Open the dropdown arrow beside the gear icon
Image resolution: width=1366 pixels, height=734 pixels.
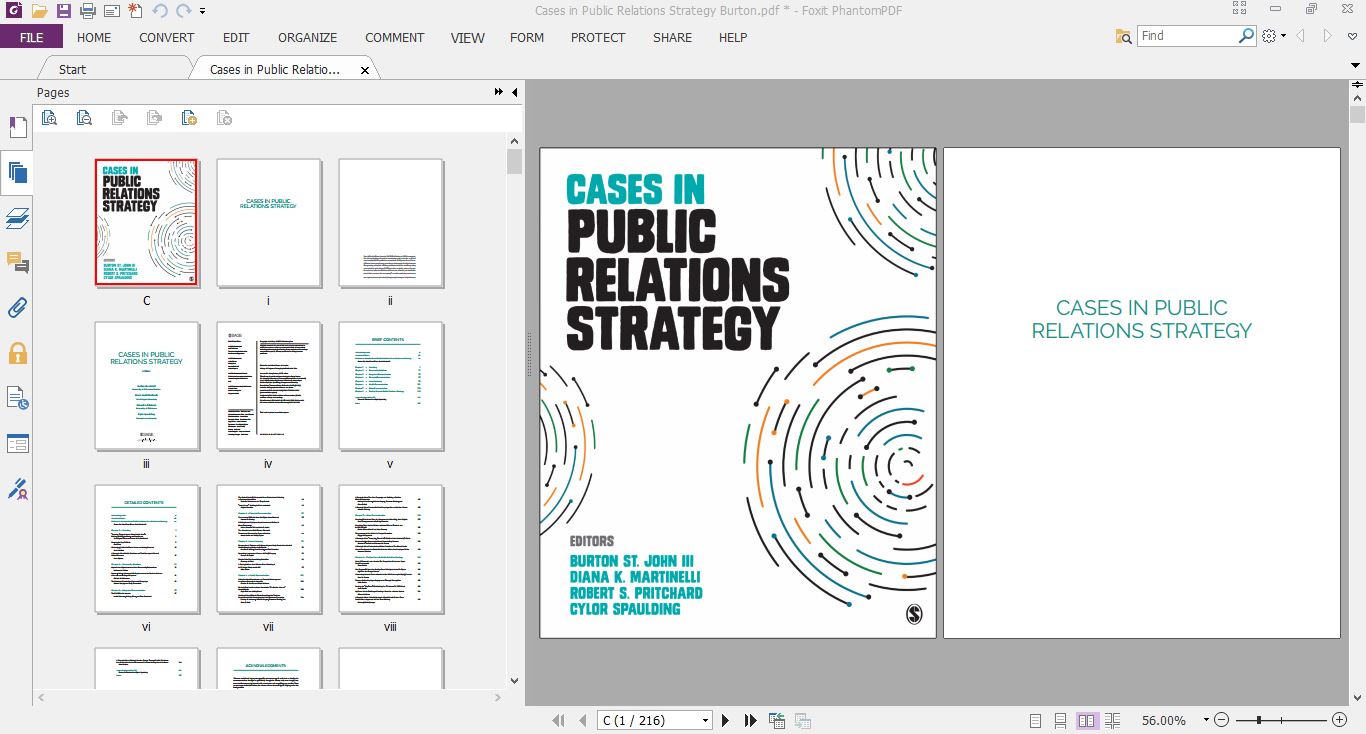[1283, 37]
